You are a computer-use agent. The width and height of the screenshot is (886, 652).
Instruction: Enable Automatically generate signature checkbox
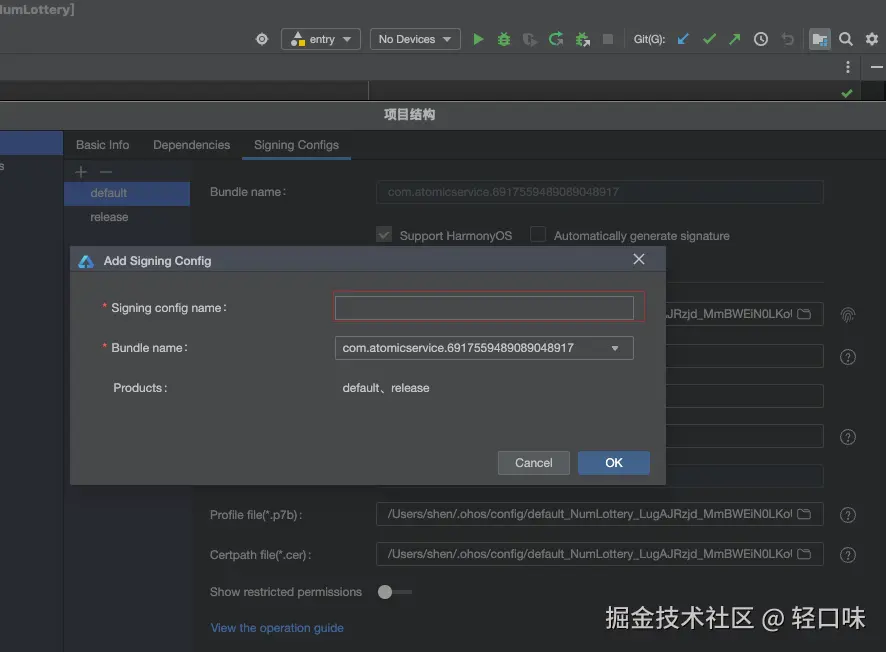coord(538,234)
